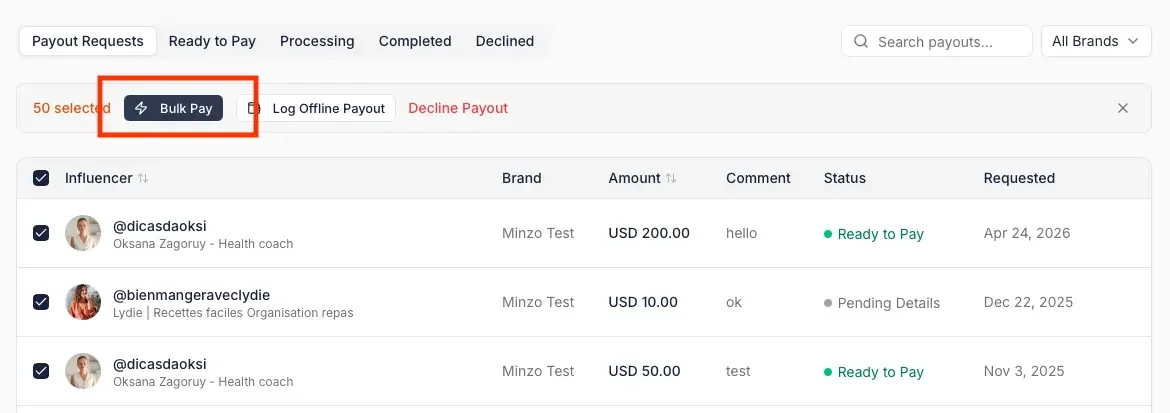1170x413 pixels.
Task: Click the @bienmangeraveclydie avatar
Action: click(x=83, y=302)
